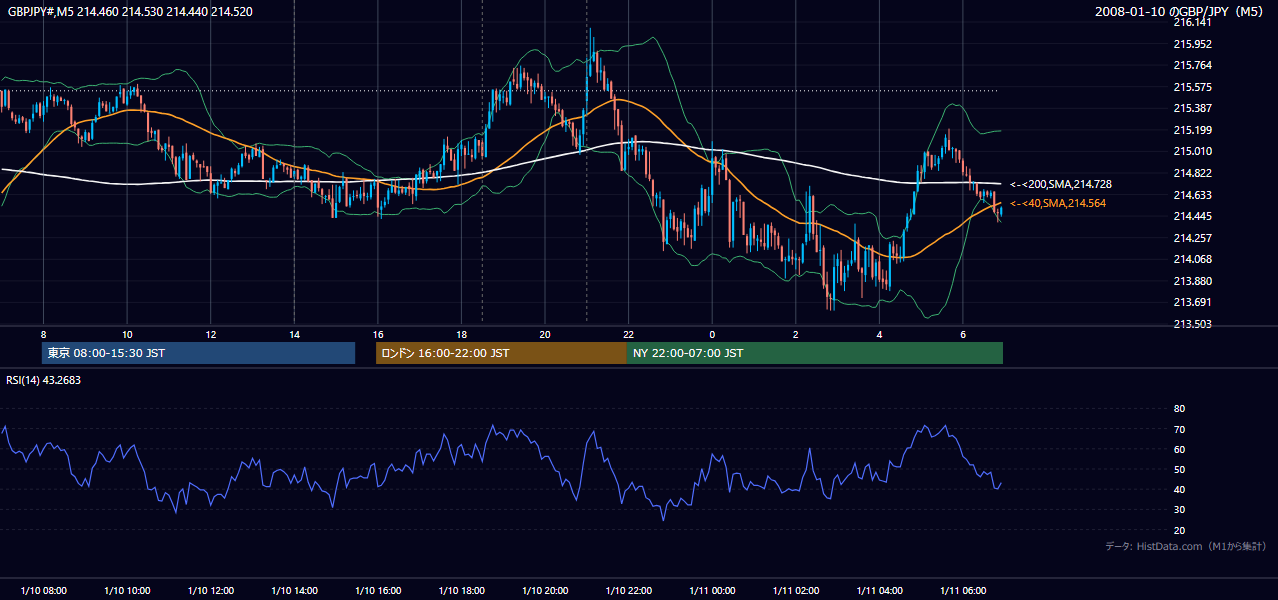Click RSI scale level 30
1278x600 pixels.
click(x=1179, y=510)
